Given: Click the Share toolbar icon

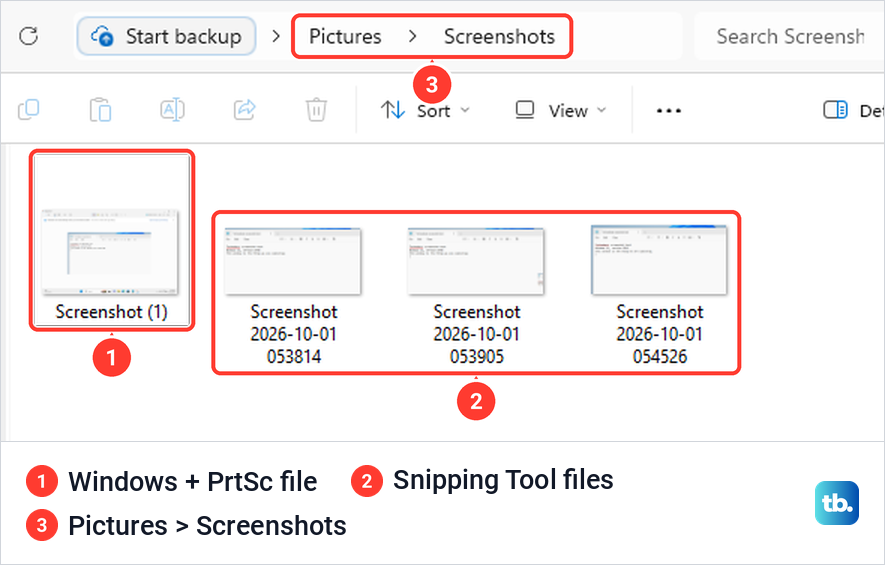Looking at the screenshot, I should [x=245, y=109].
